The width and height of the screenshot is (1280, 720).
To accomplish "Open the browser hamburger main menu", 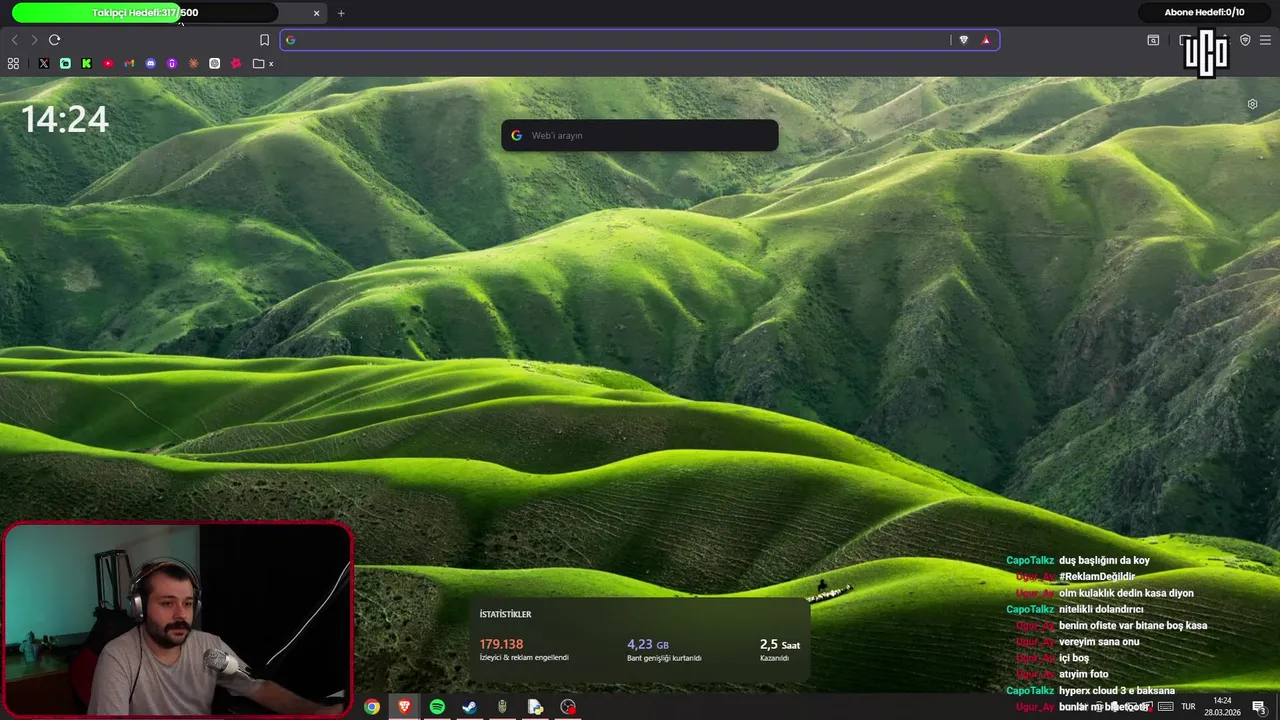I will coord(1265,40).
